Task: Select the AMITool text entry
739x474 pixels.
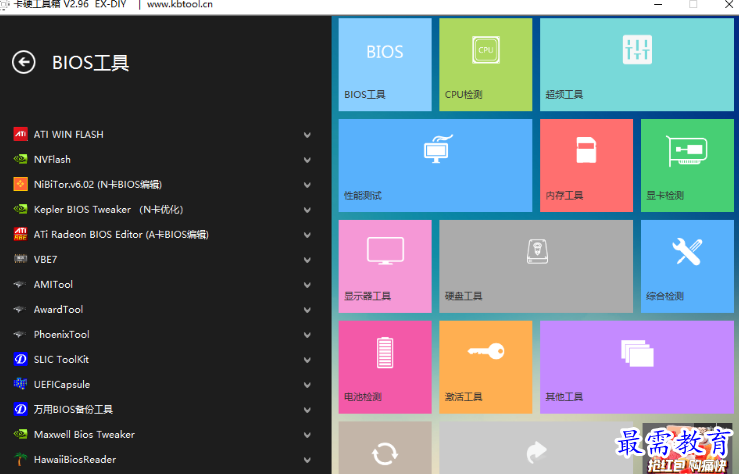Action: (53, 284)
